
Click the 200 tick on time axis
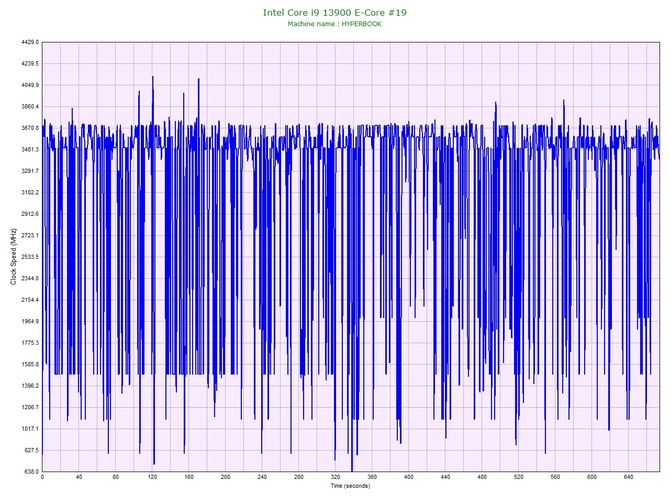click(x=225, y=477)
